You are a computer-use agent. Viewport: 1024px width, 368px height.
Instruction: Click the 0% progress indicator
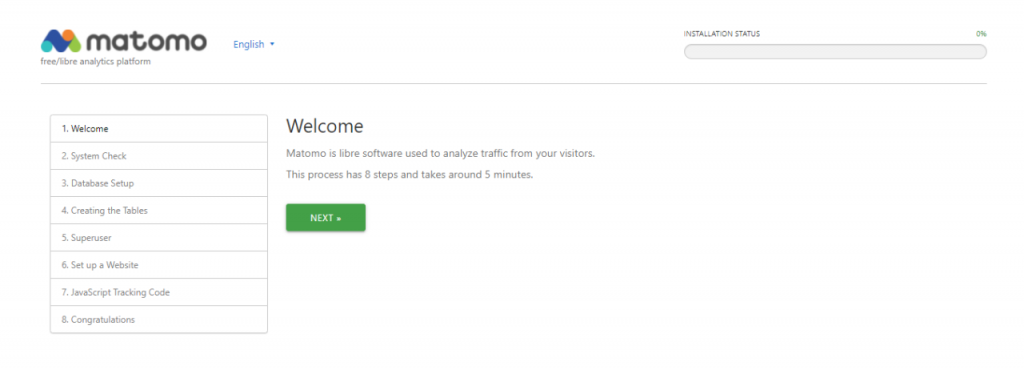[981, 34]
